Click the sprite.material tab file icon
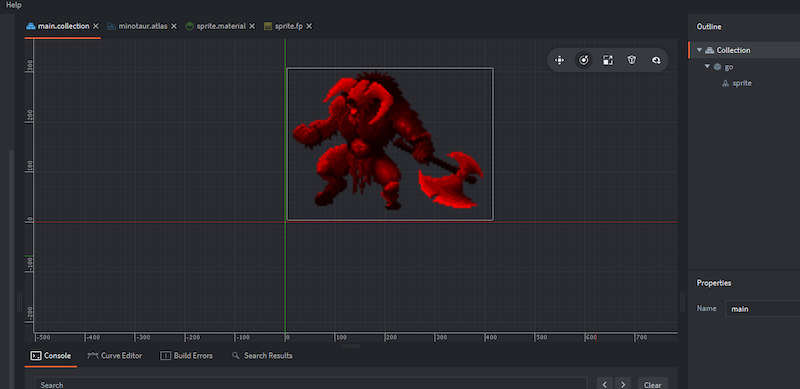The width and height of the screenshot is (800, 389). coord(190,26)
